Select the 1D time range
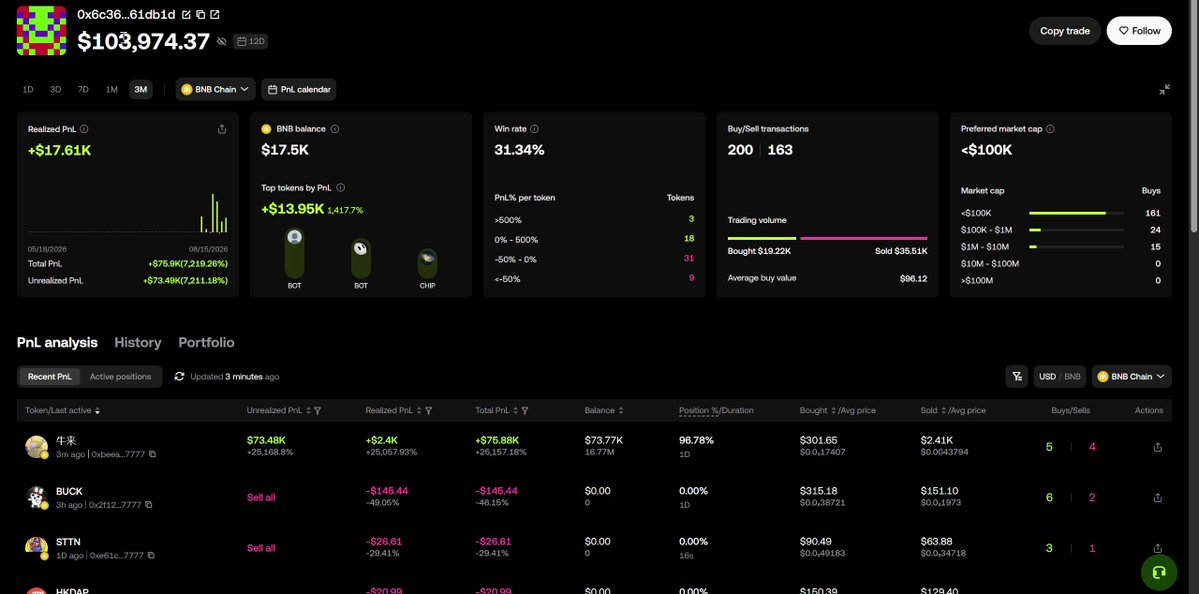This screenshot has height=594, width=1199. click(x=28, y=89)
